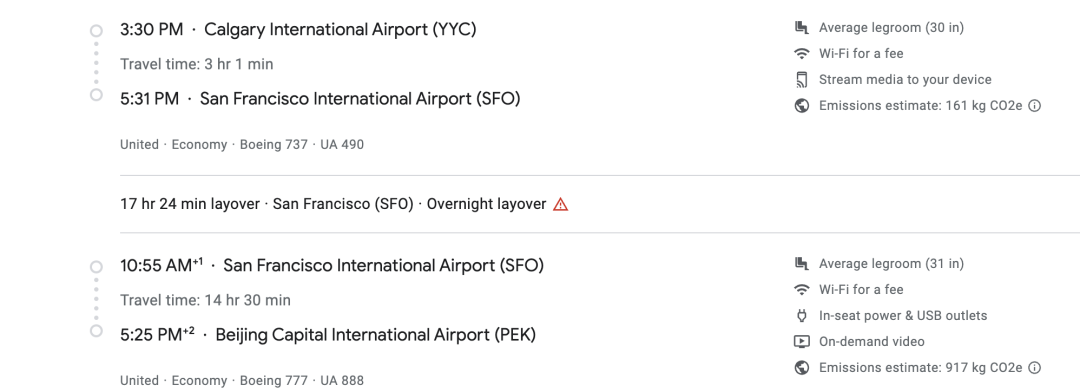Click the 17 hr 24 min layover text
Image resolution: width=1080 pixels, height=392 pixels.
point(189,205)
